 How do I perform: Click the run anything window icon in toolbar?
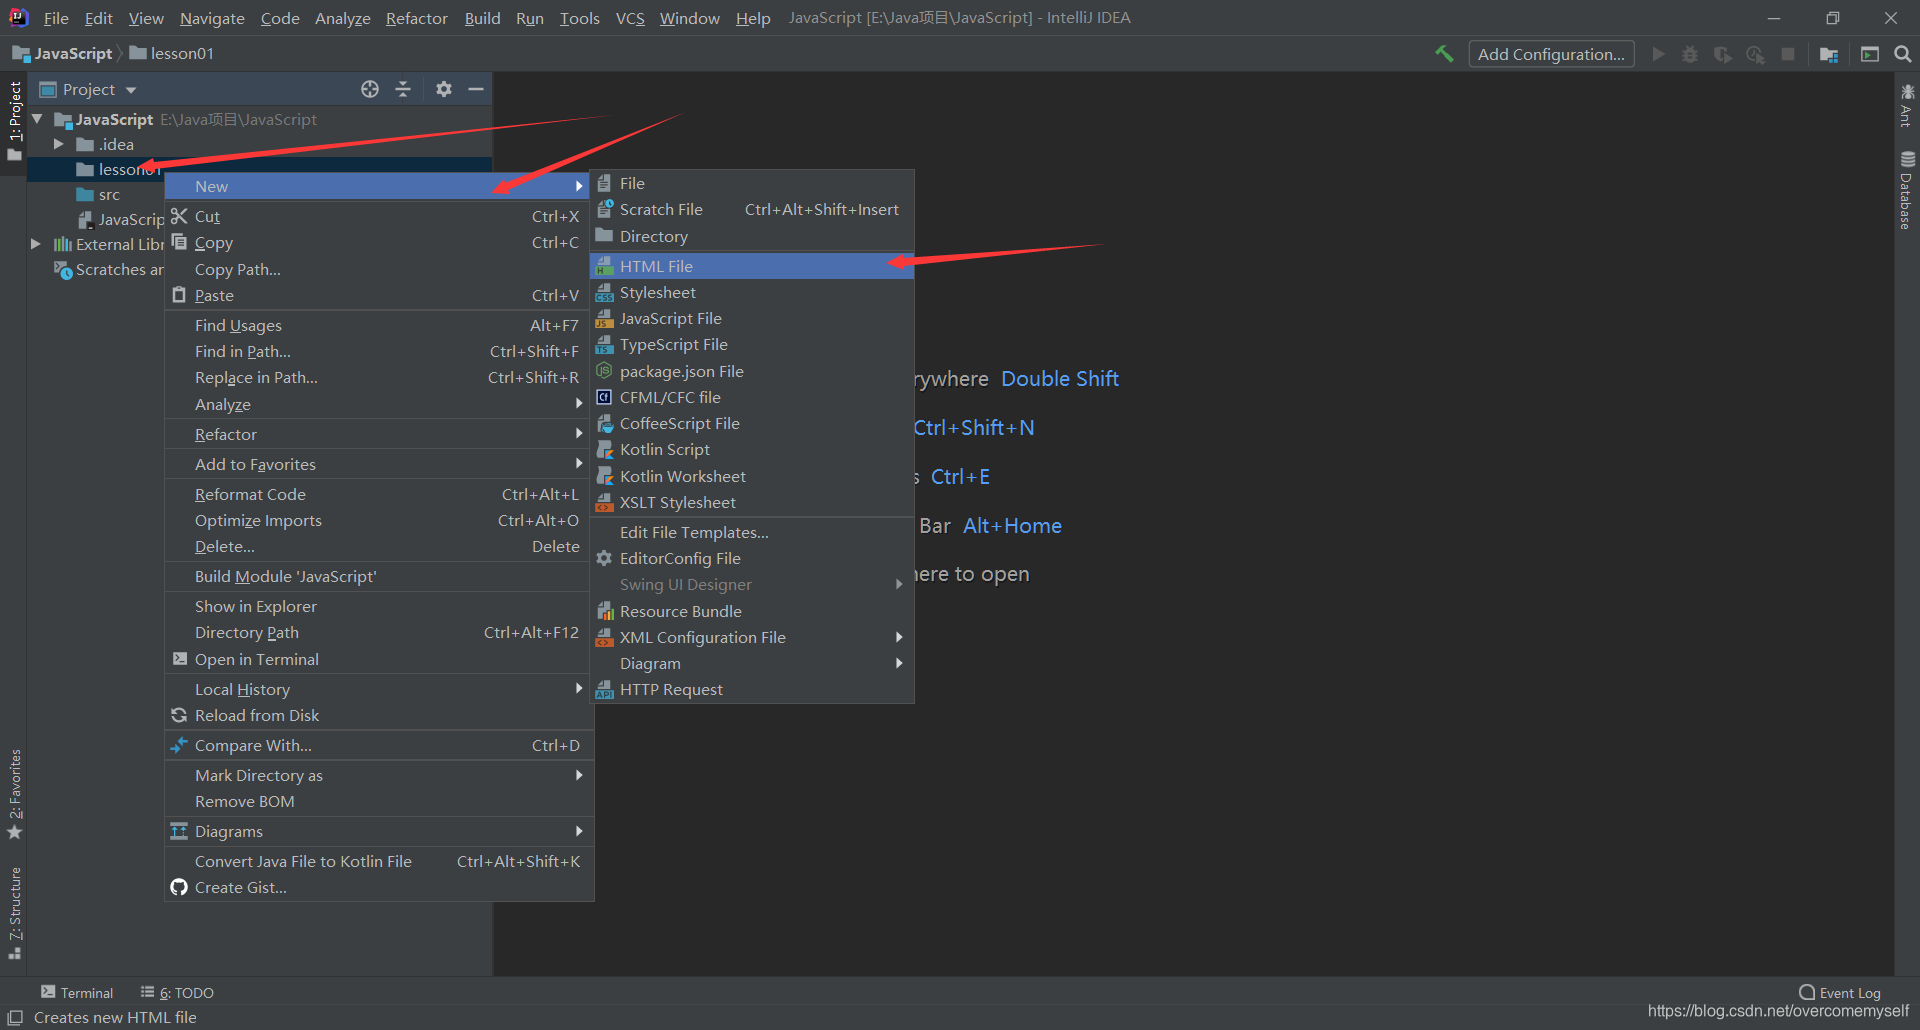point(1870,54)
